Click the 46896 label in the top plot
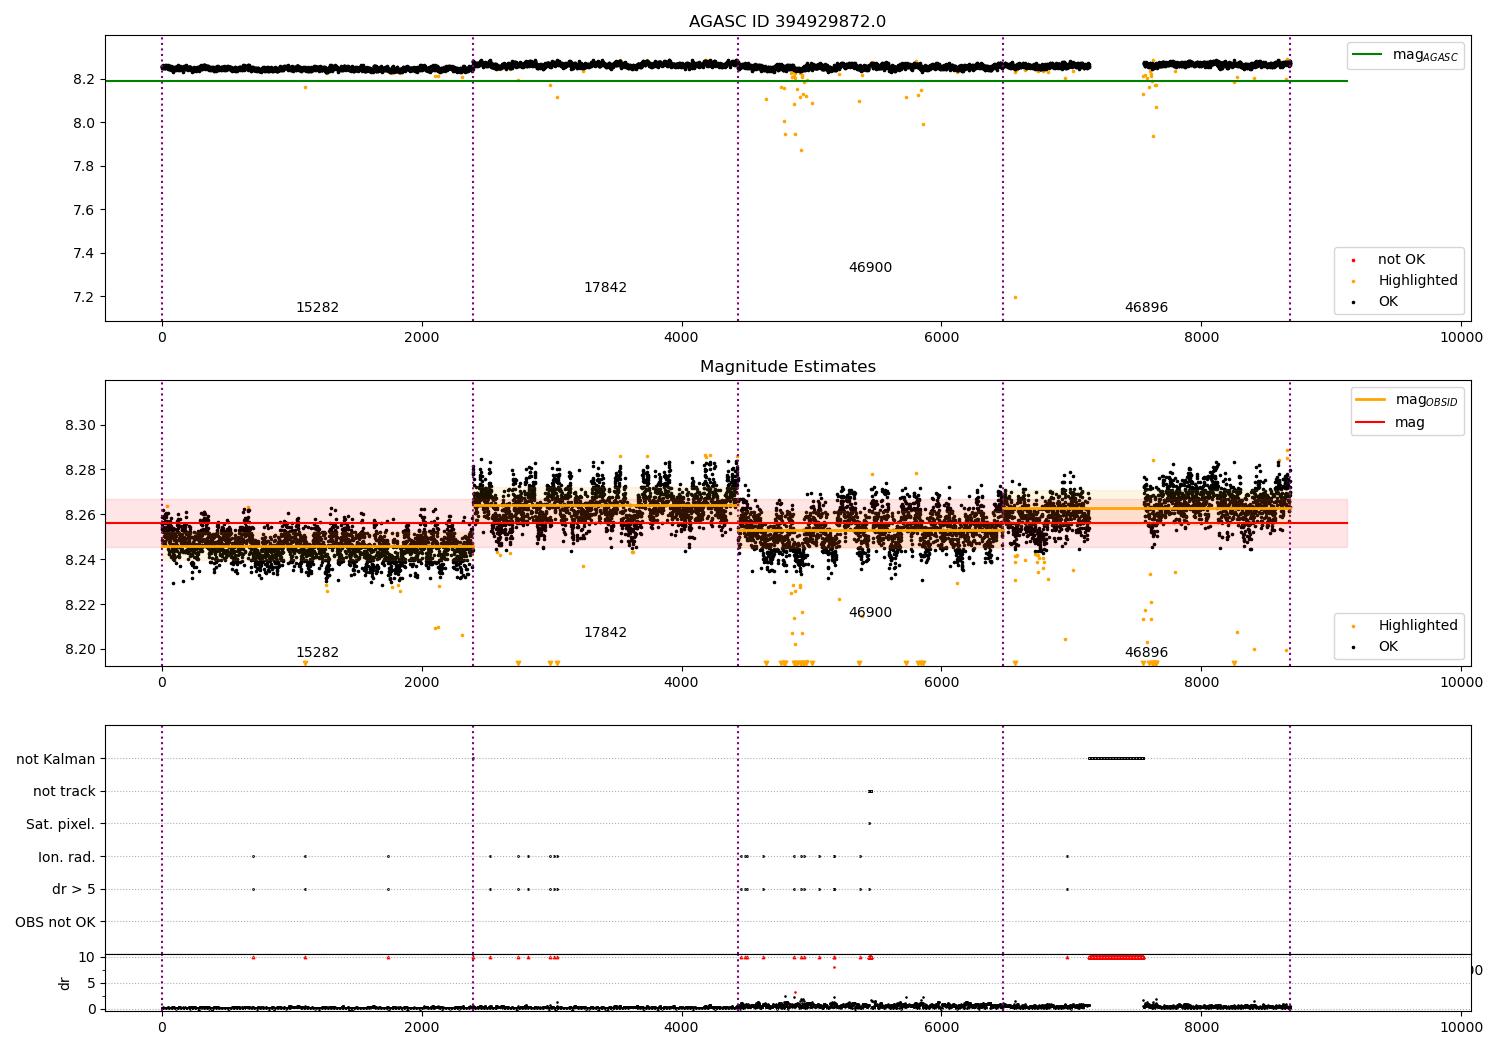 pyautogui.click(x=1146, y=308)
